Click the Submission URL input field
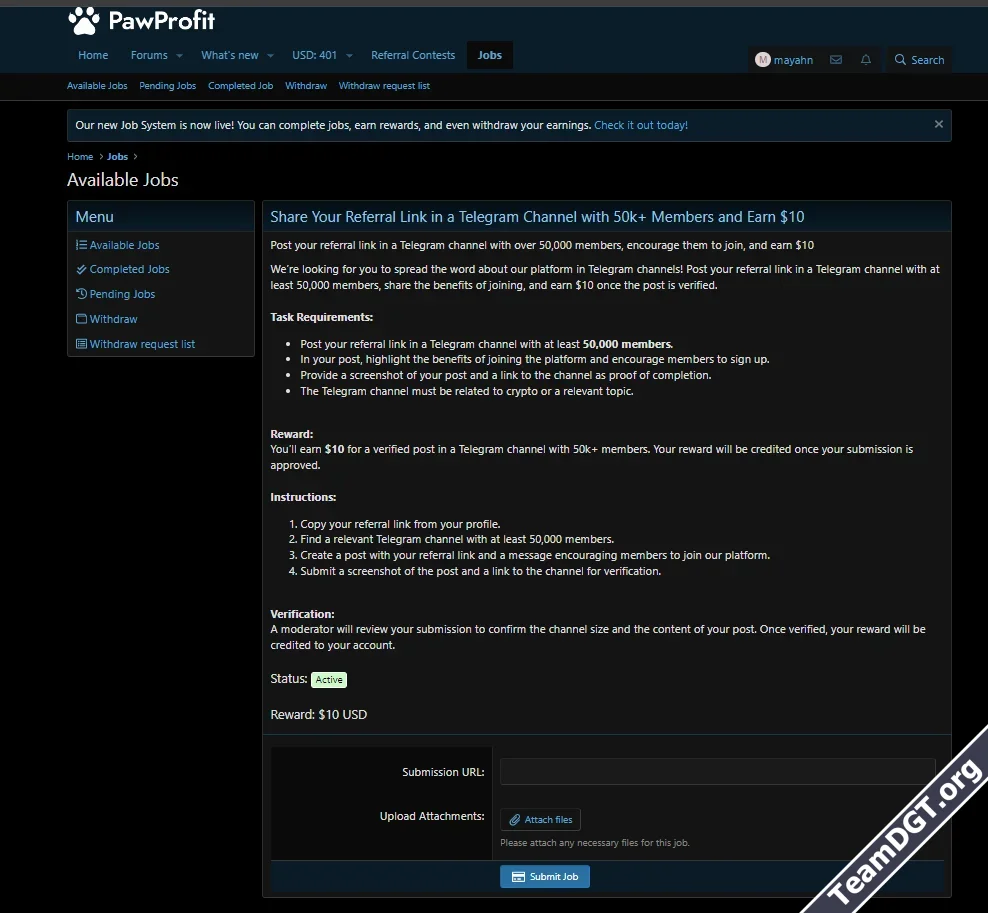This screenshot has width=988, height=913. coord(717,772)
